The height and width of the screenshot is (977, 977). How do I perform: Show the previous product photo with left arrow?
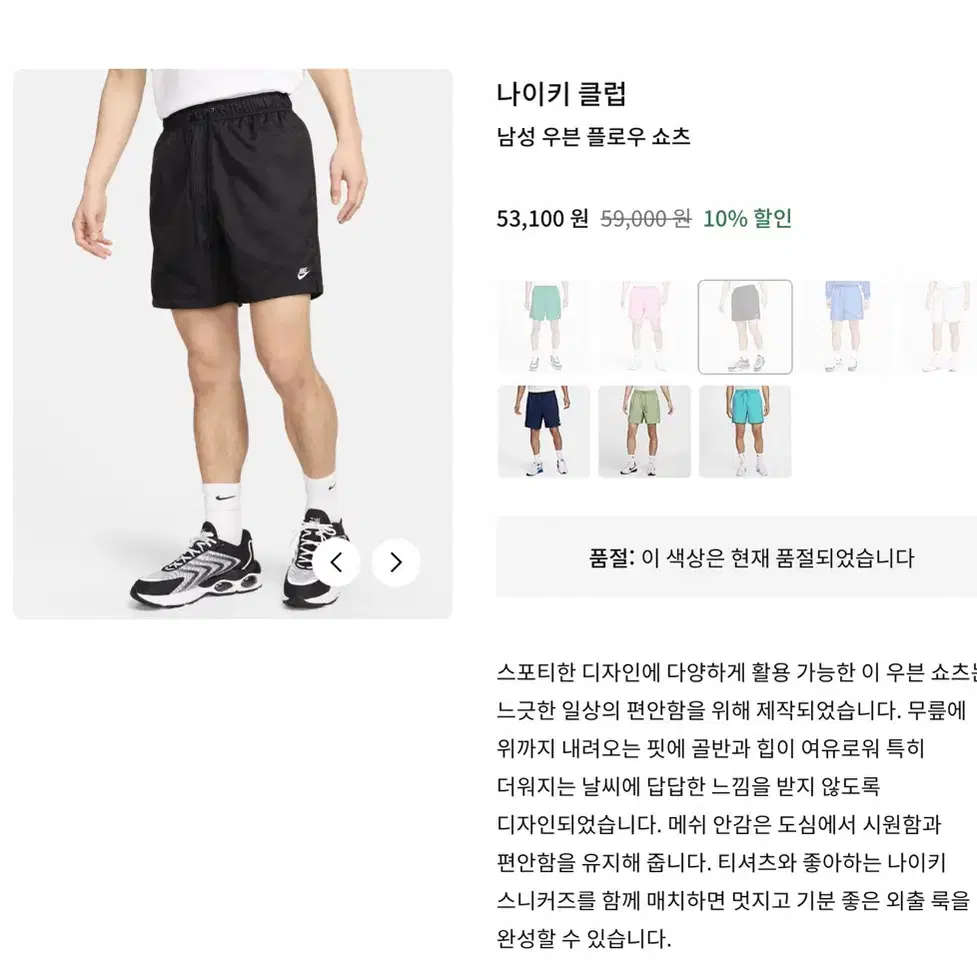point(336,563)
